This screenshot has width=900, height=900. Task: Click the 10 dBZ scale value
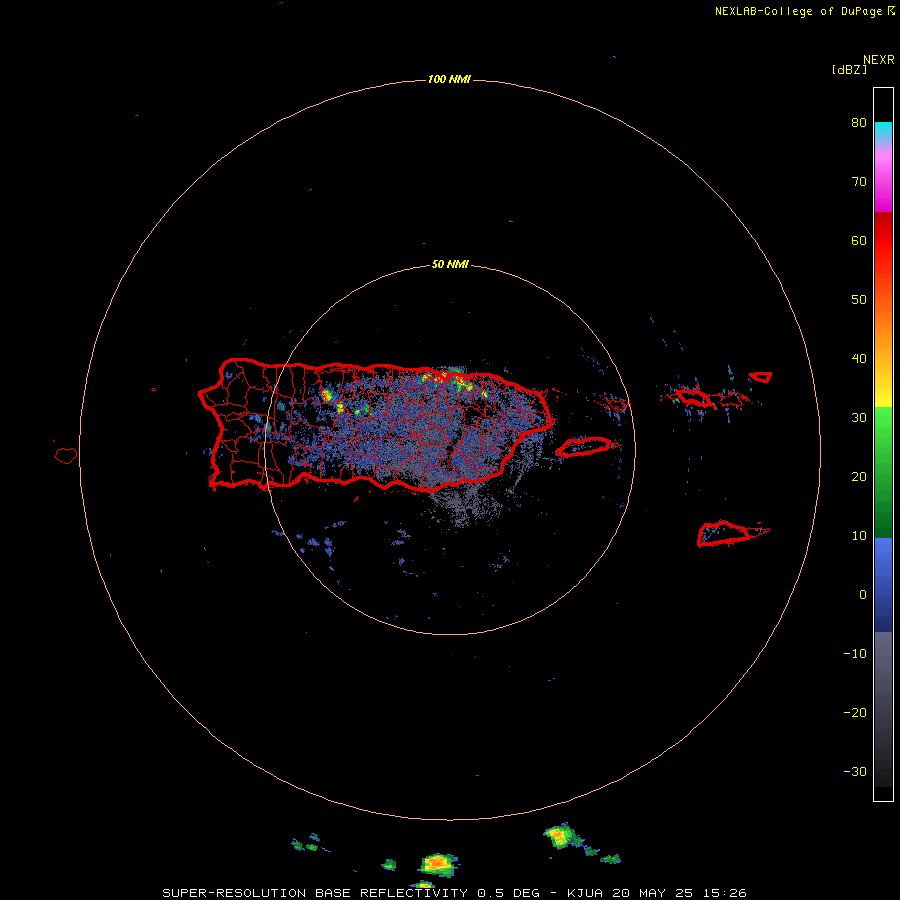pos(859,536)
